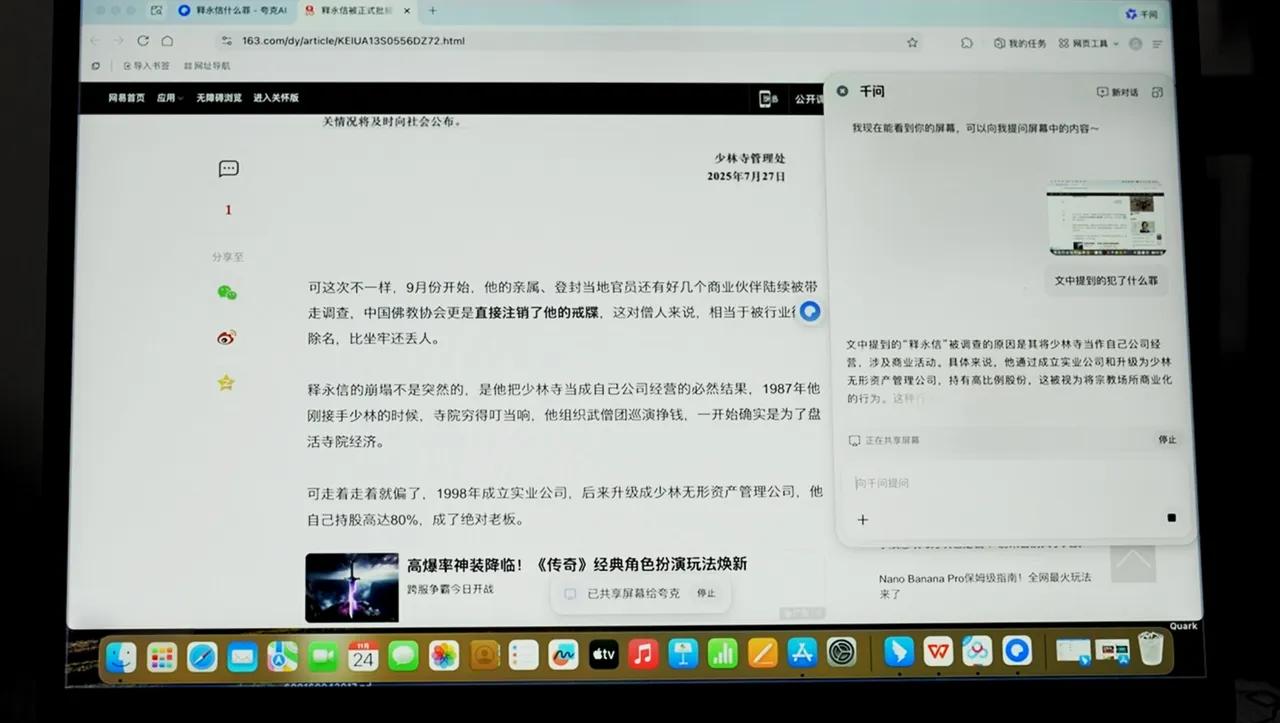Open the 千问 button in the top right
The width and height of the screenshot is (1280, 723).
click(x=1141, y=14)
